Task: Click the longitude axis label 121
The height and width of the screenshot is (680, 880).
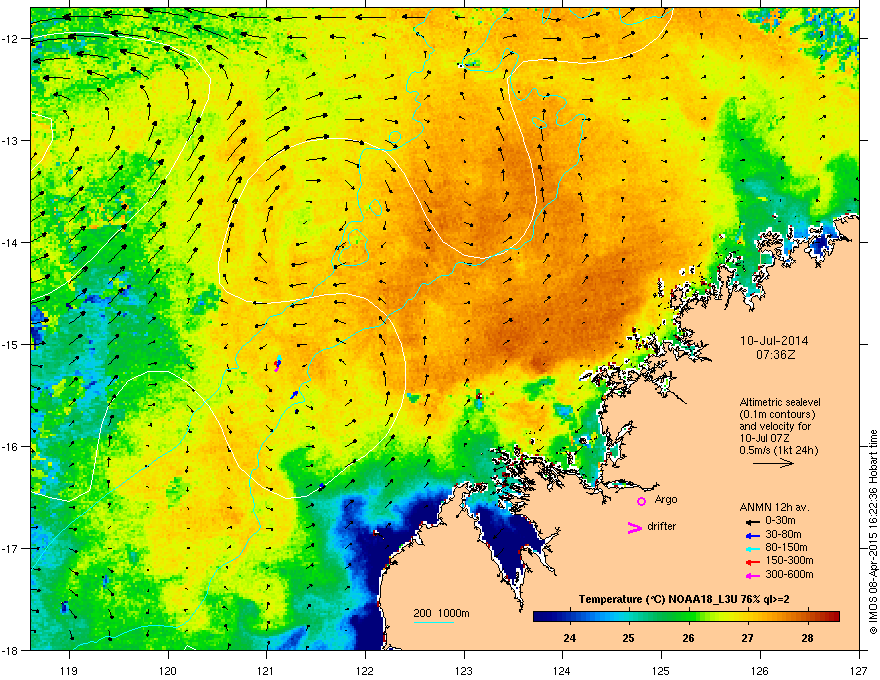Action: click(266, 670)
